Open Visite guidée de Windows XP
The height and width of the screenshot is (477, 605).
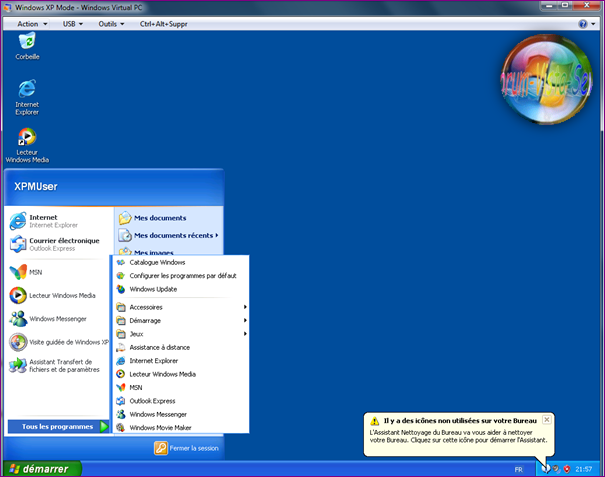pos(59,342)
